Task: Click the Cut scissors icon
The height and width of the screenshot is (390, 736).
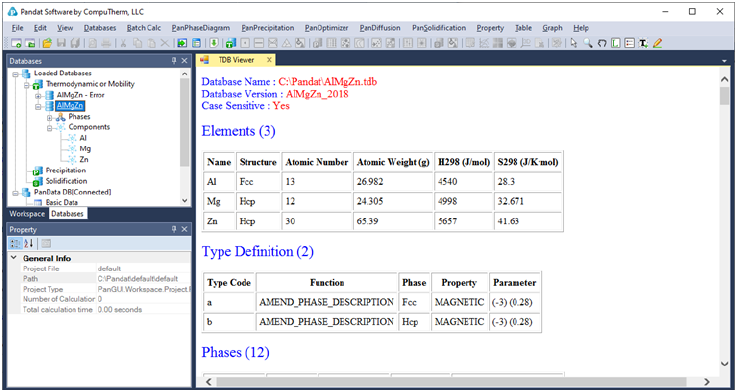Action: point(123,43)
